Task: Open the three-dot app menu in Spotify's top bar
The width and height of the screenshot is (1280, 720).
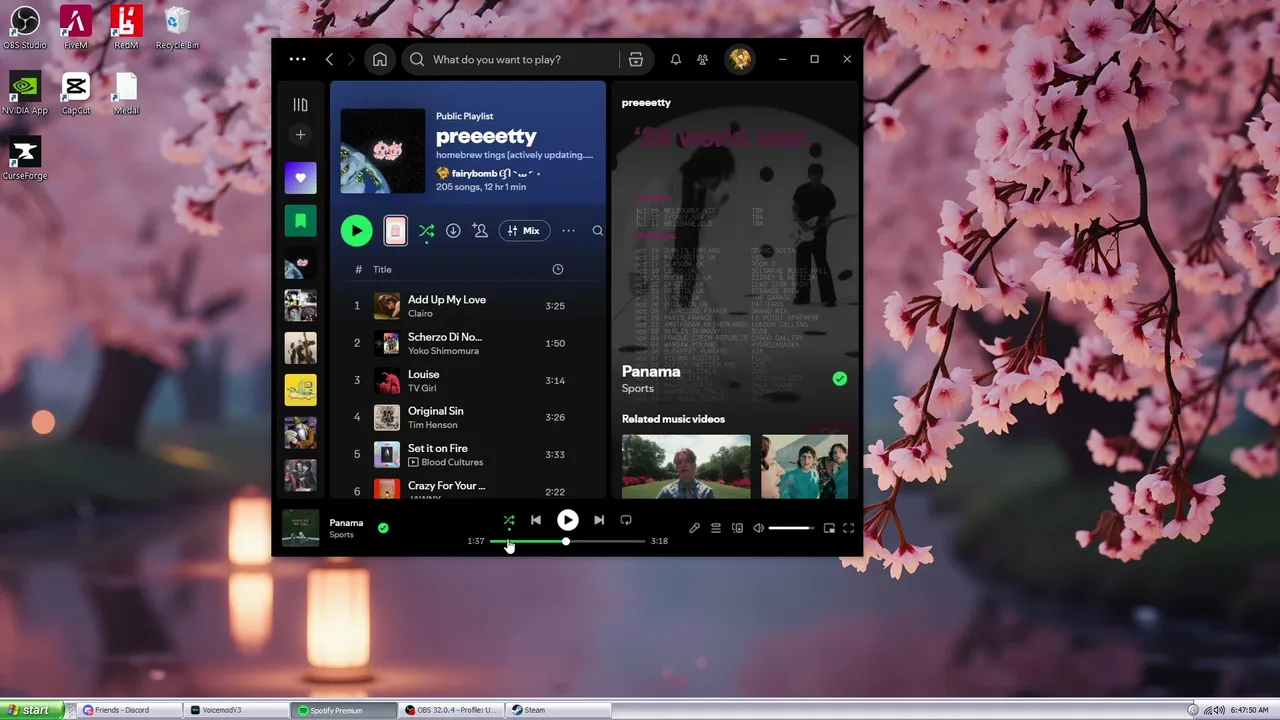Action: click(x=297, y=59)
